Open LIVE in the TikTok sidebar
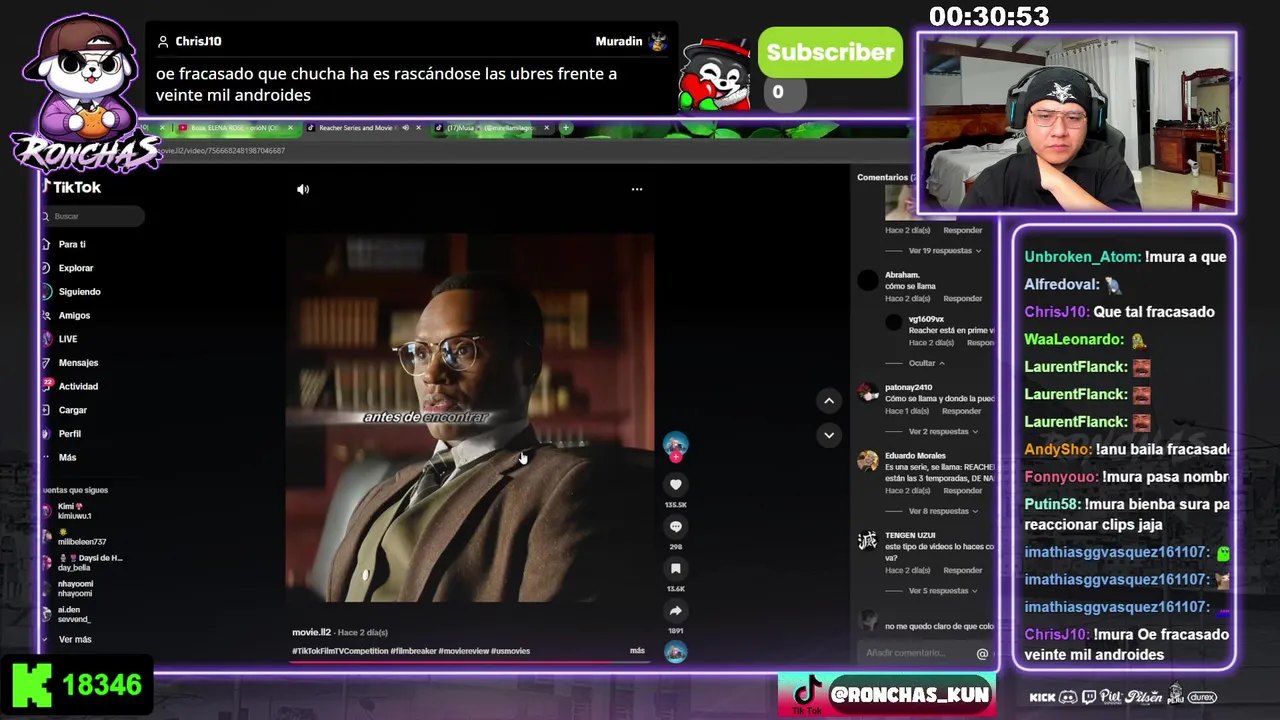 point(67,339)
